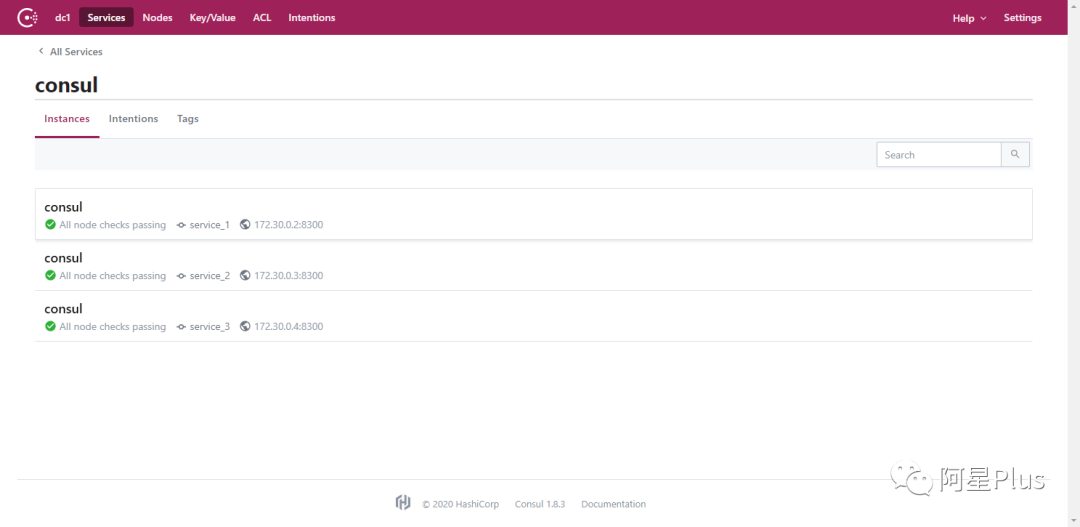Open the Key/Value section
Image resolution: width=1080 pixels, height=527 pixels.
pyautogui.click(x=213, y=17)
